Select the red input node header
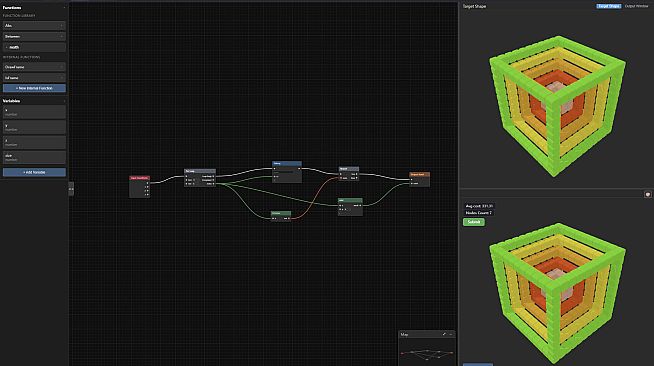 coord(139,178)
